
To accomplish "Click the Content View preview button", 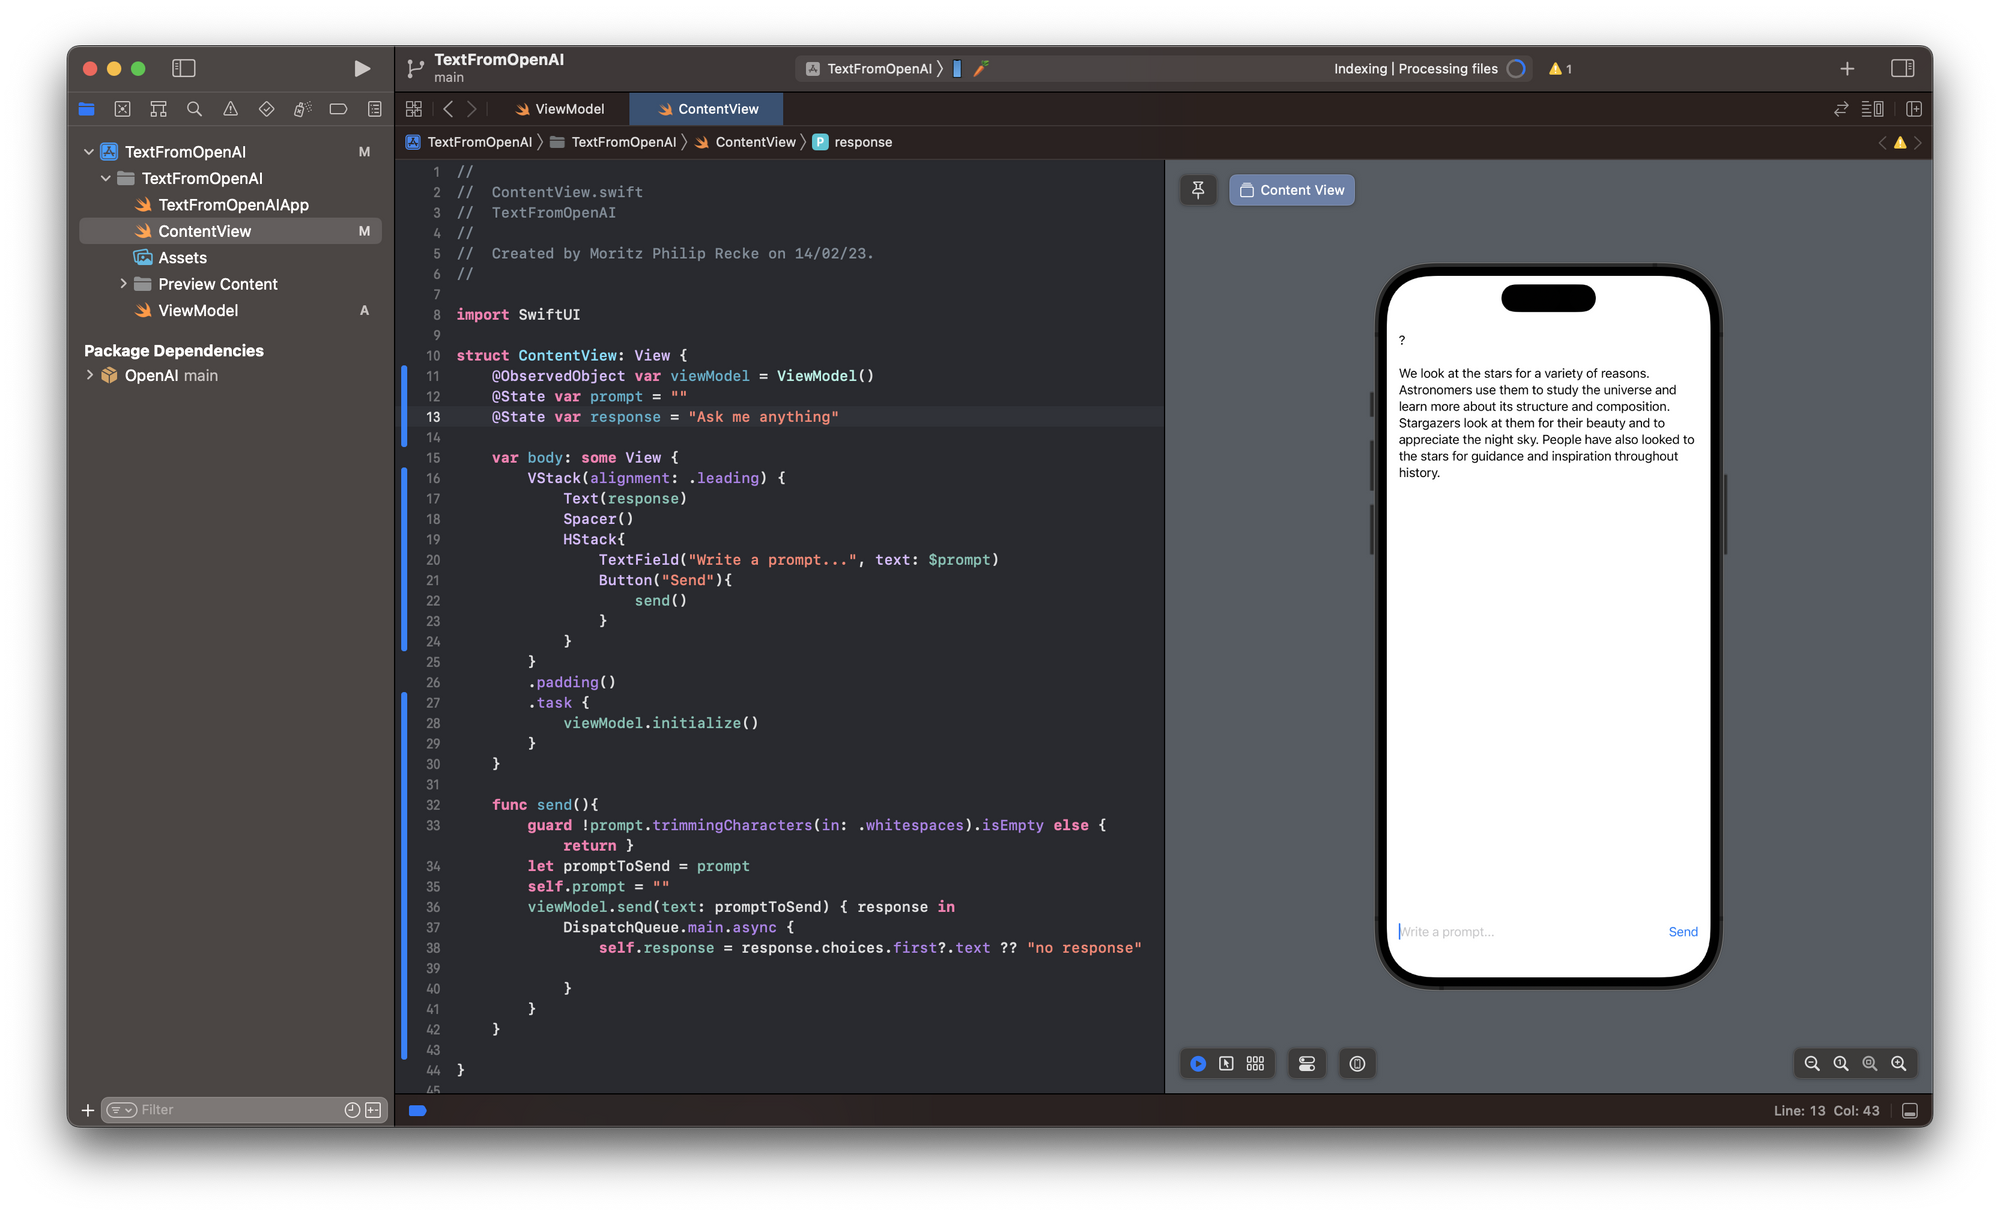I will [1292, 190].
